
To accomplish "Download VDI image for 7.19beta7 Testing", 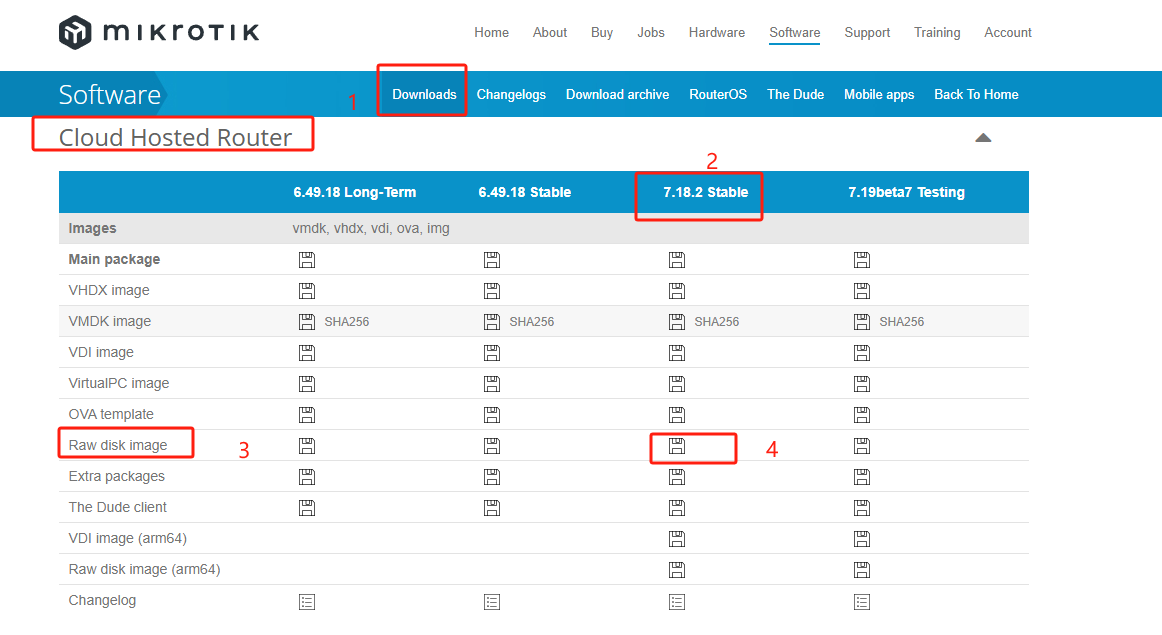I will (x=862, y=353).
